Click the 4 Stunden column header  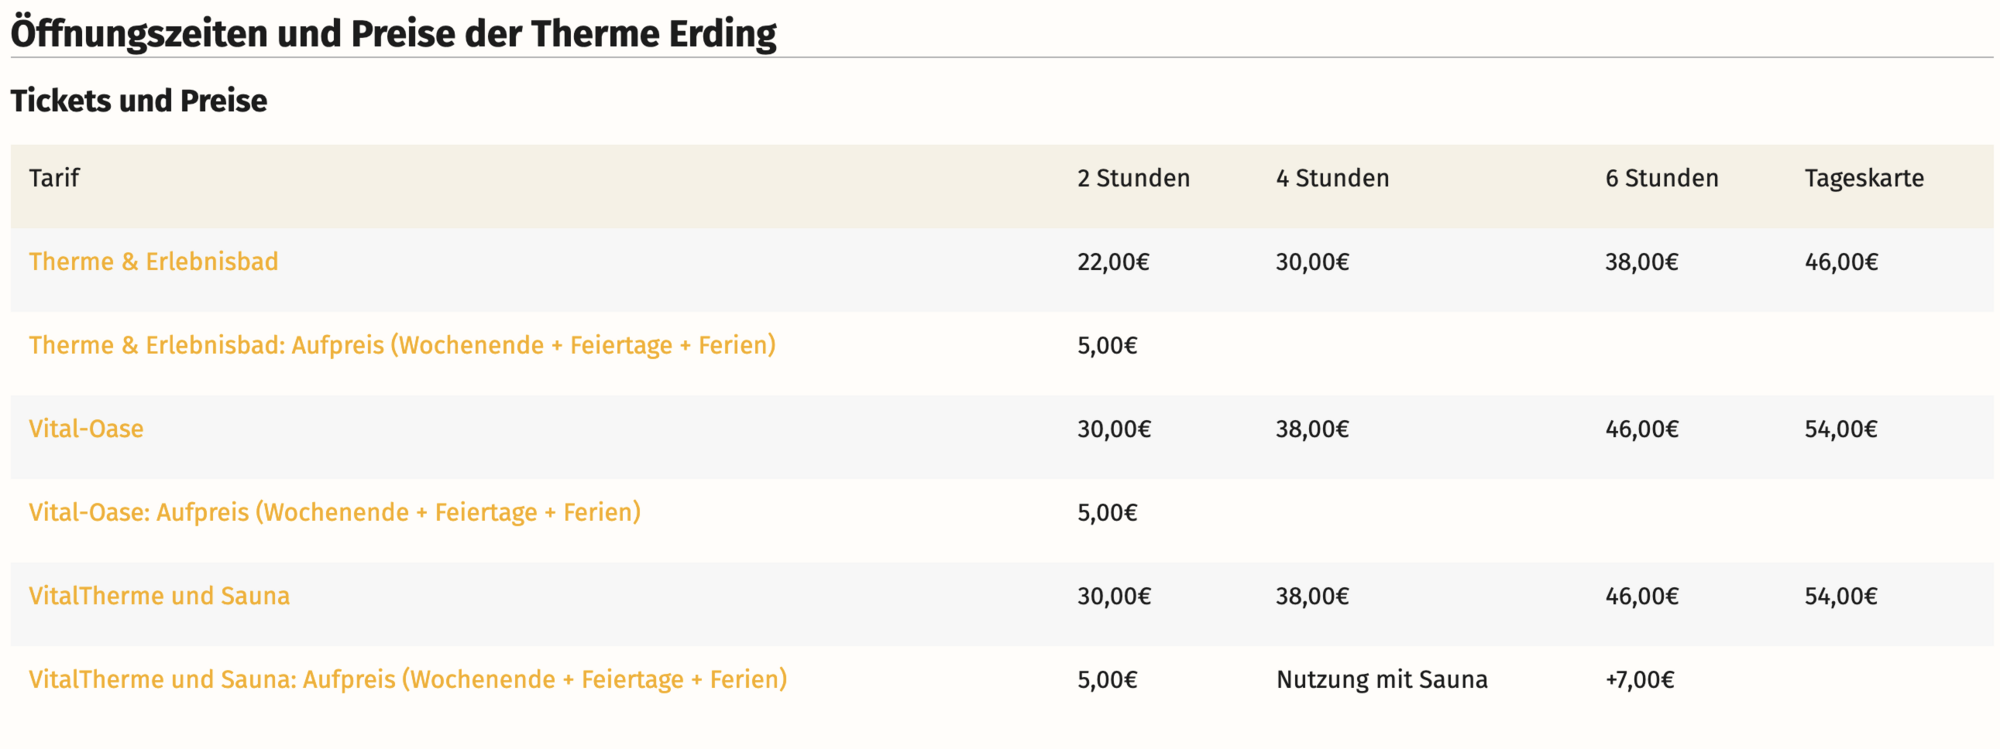[1332, 178]
